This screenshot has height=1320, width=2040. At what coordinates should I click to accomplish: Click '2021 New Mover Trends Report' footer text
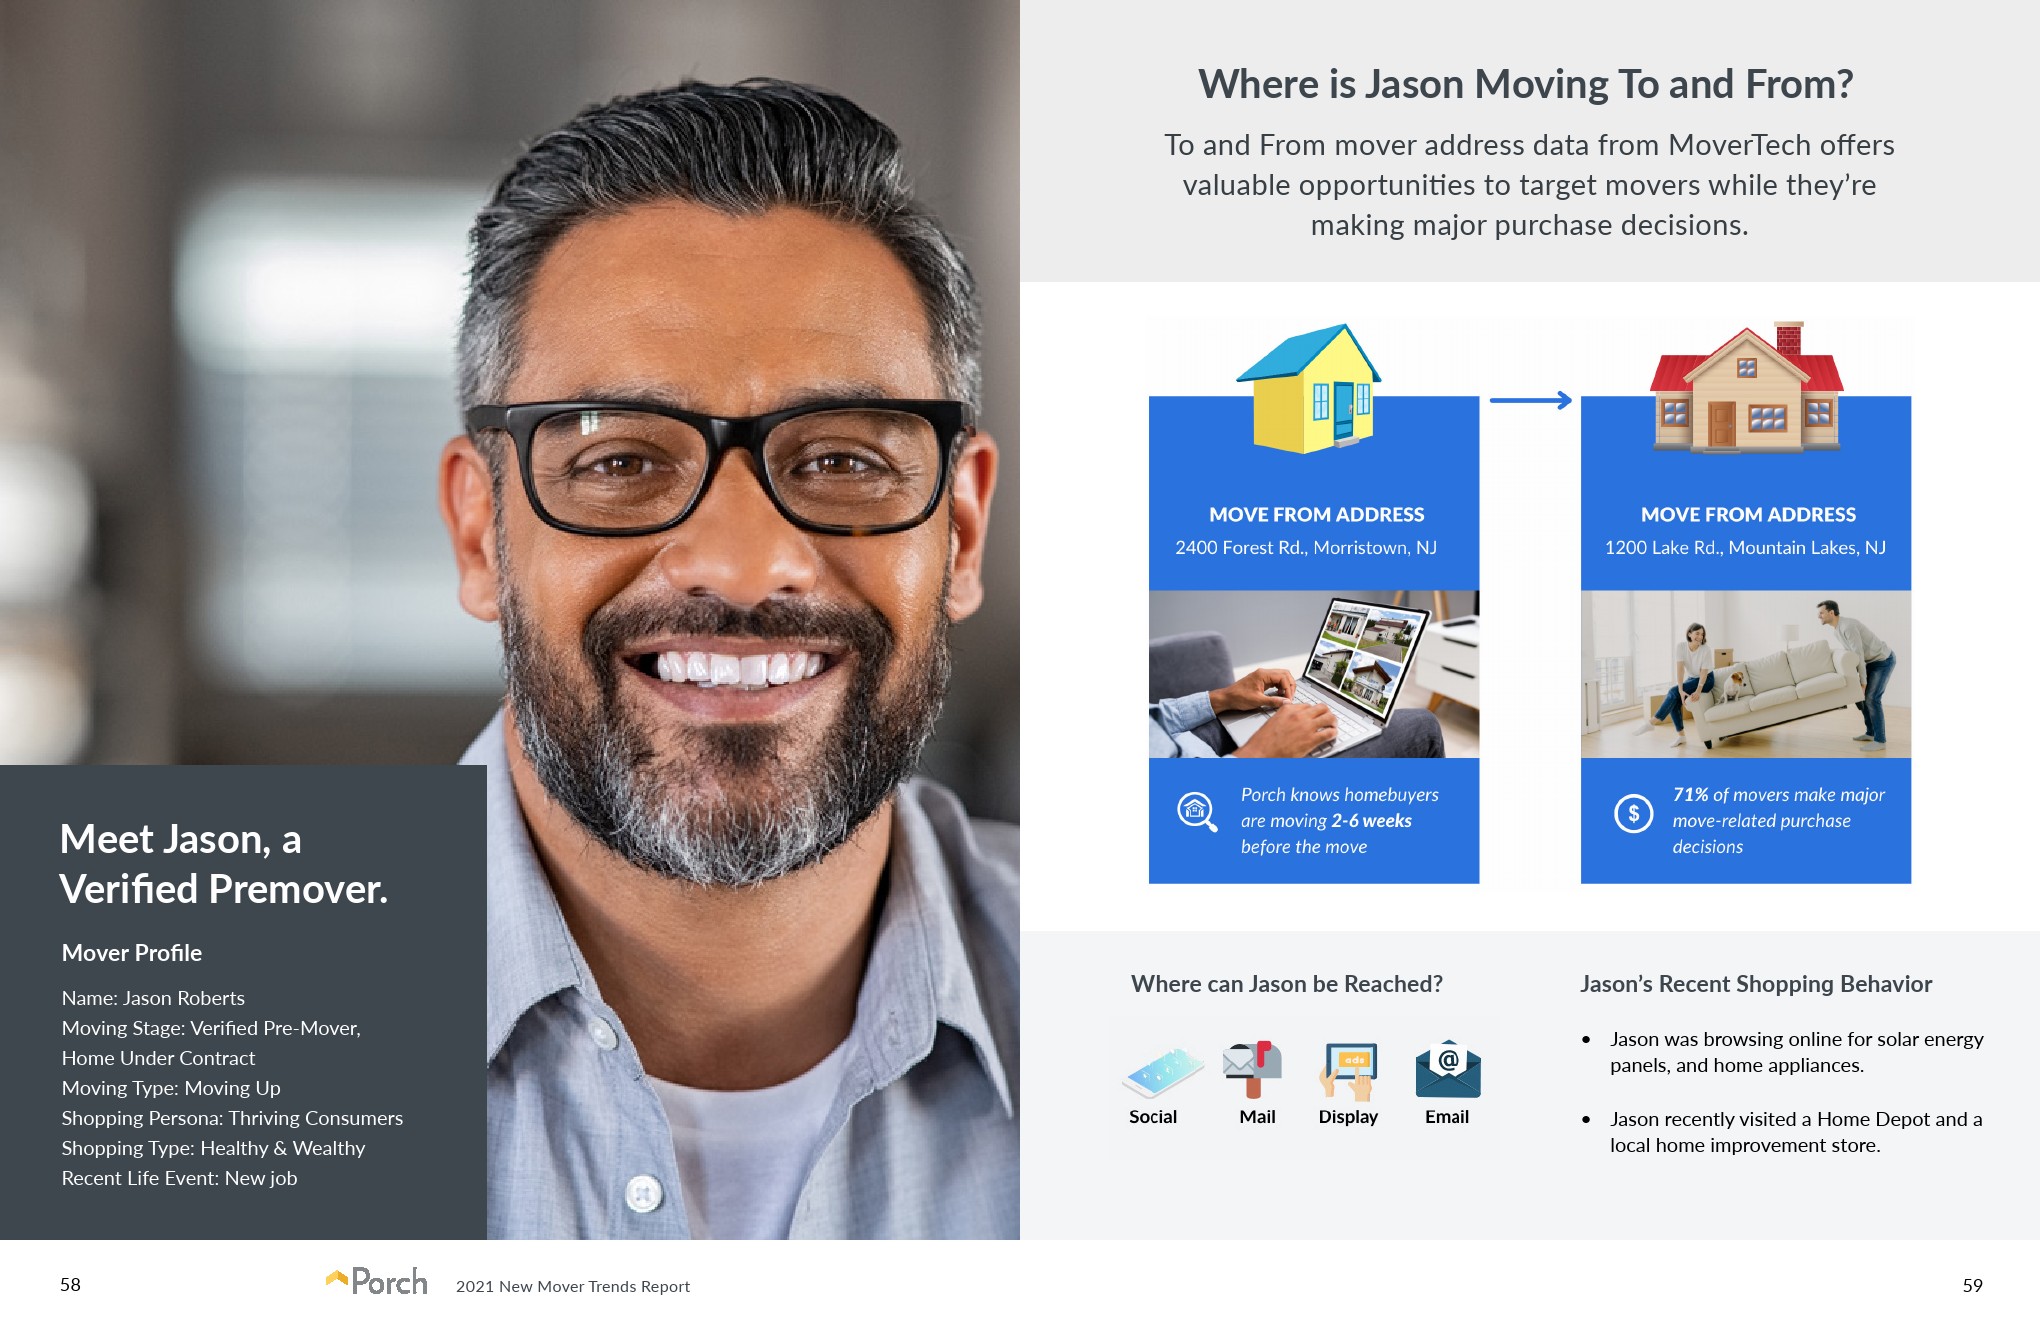572,1287
